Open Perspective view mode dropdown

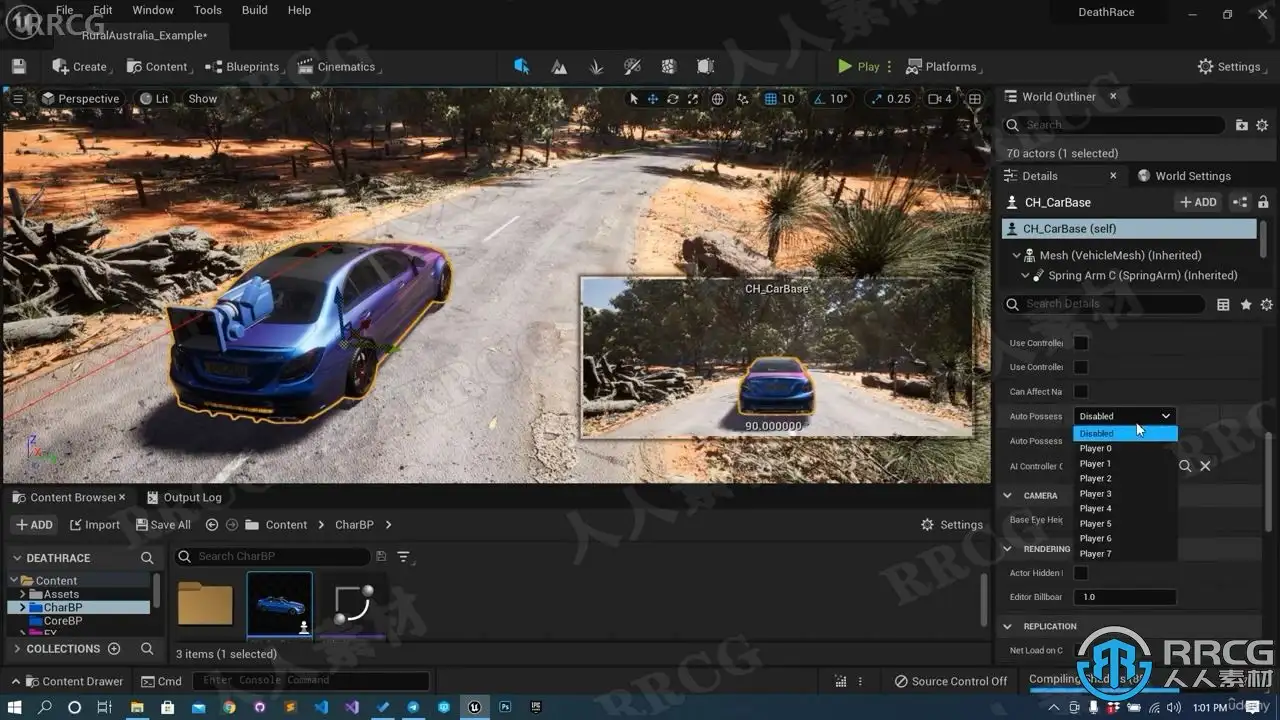(x=80, y=99)
